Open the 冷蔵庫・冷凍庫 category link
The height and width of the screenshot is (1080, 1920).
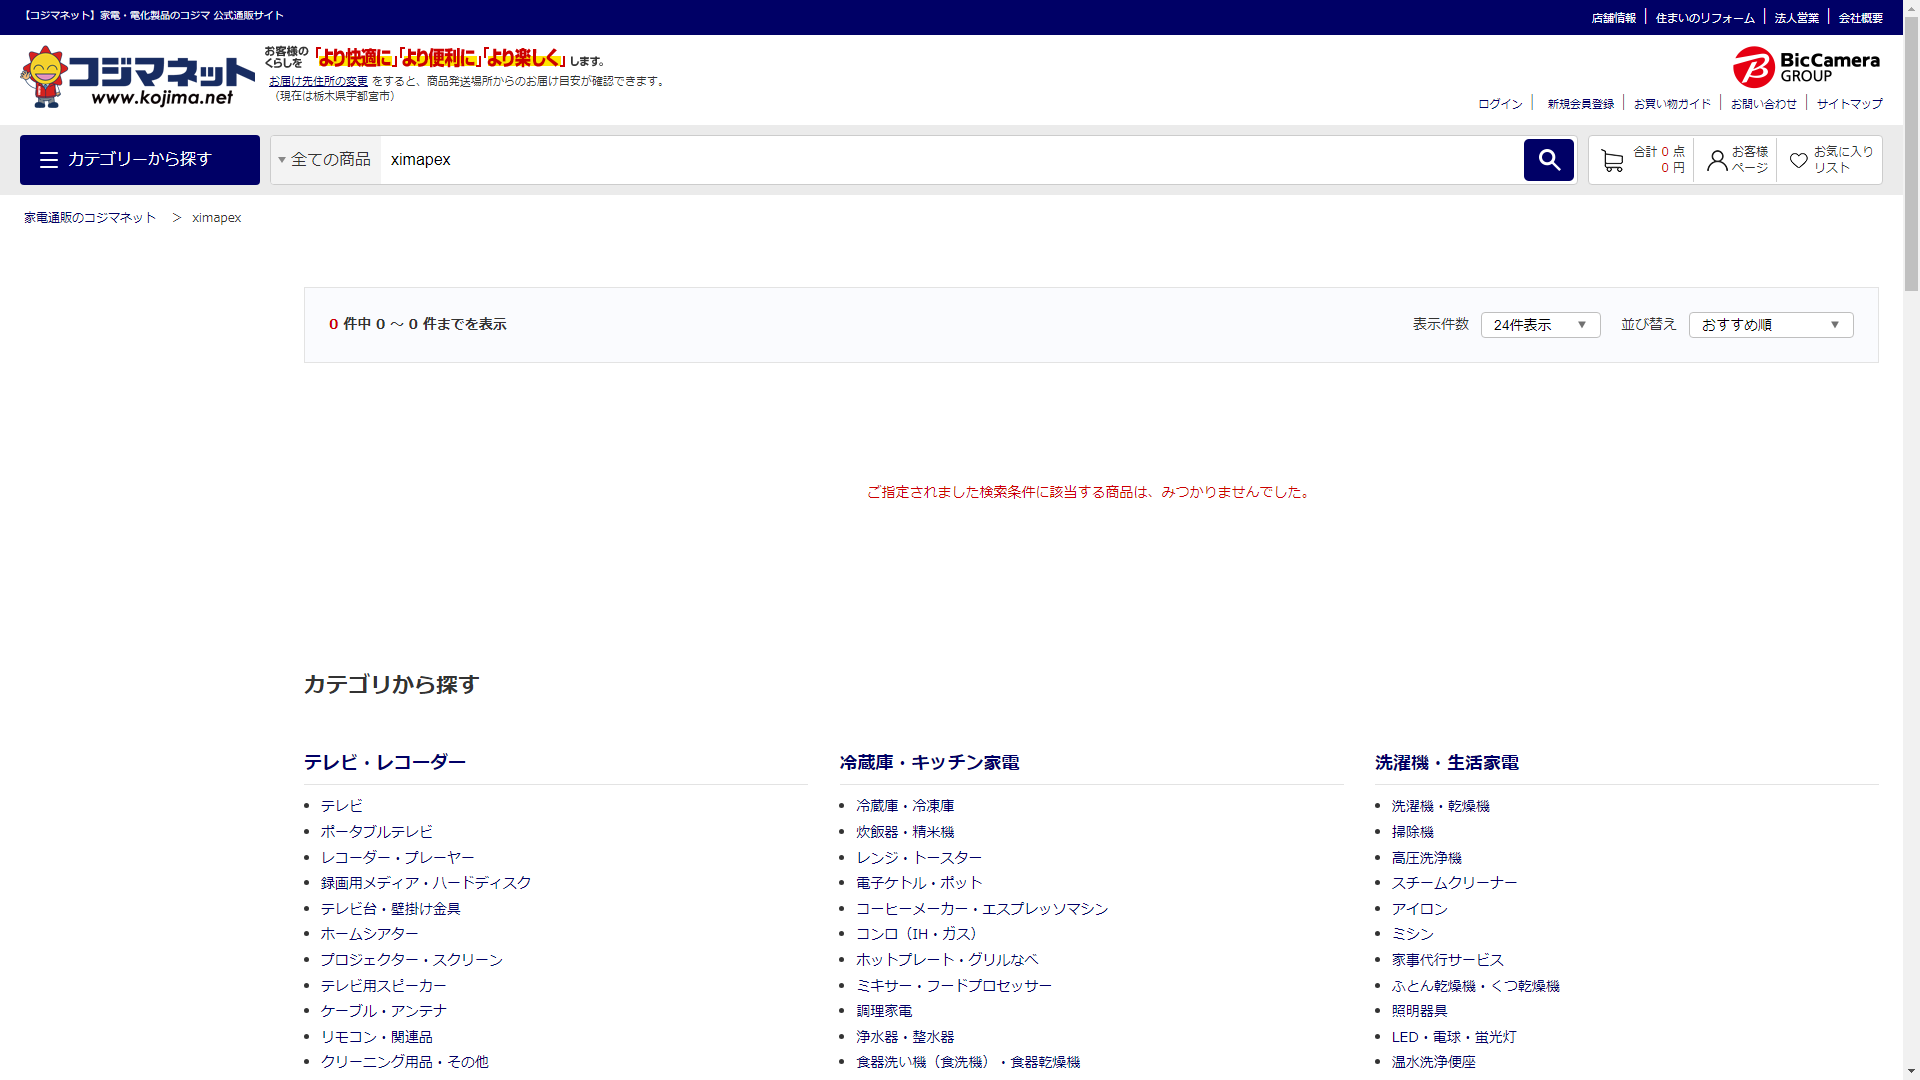[x=905, y=806]
